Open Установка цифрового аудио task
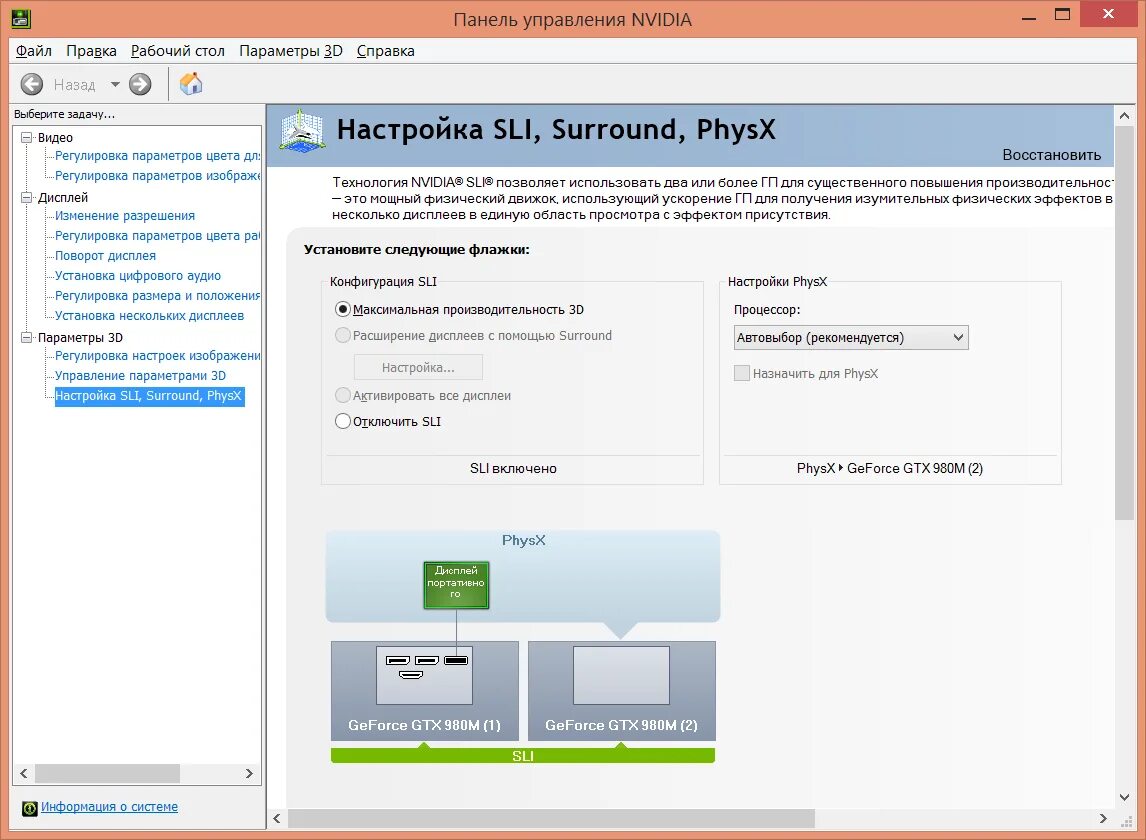 click(137, 276)
